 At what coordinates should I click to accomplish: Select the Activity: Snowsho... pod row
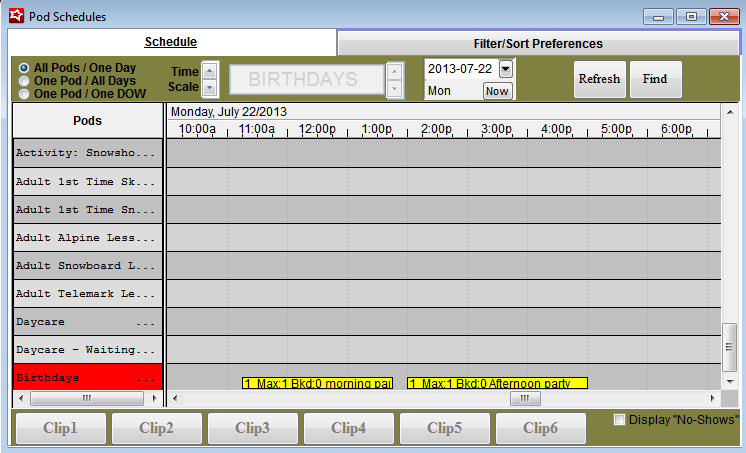(x=88, y=153)
